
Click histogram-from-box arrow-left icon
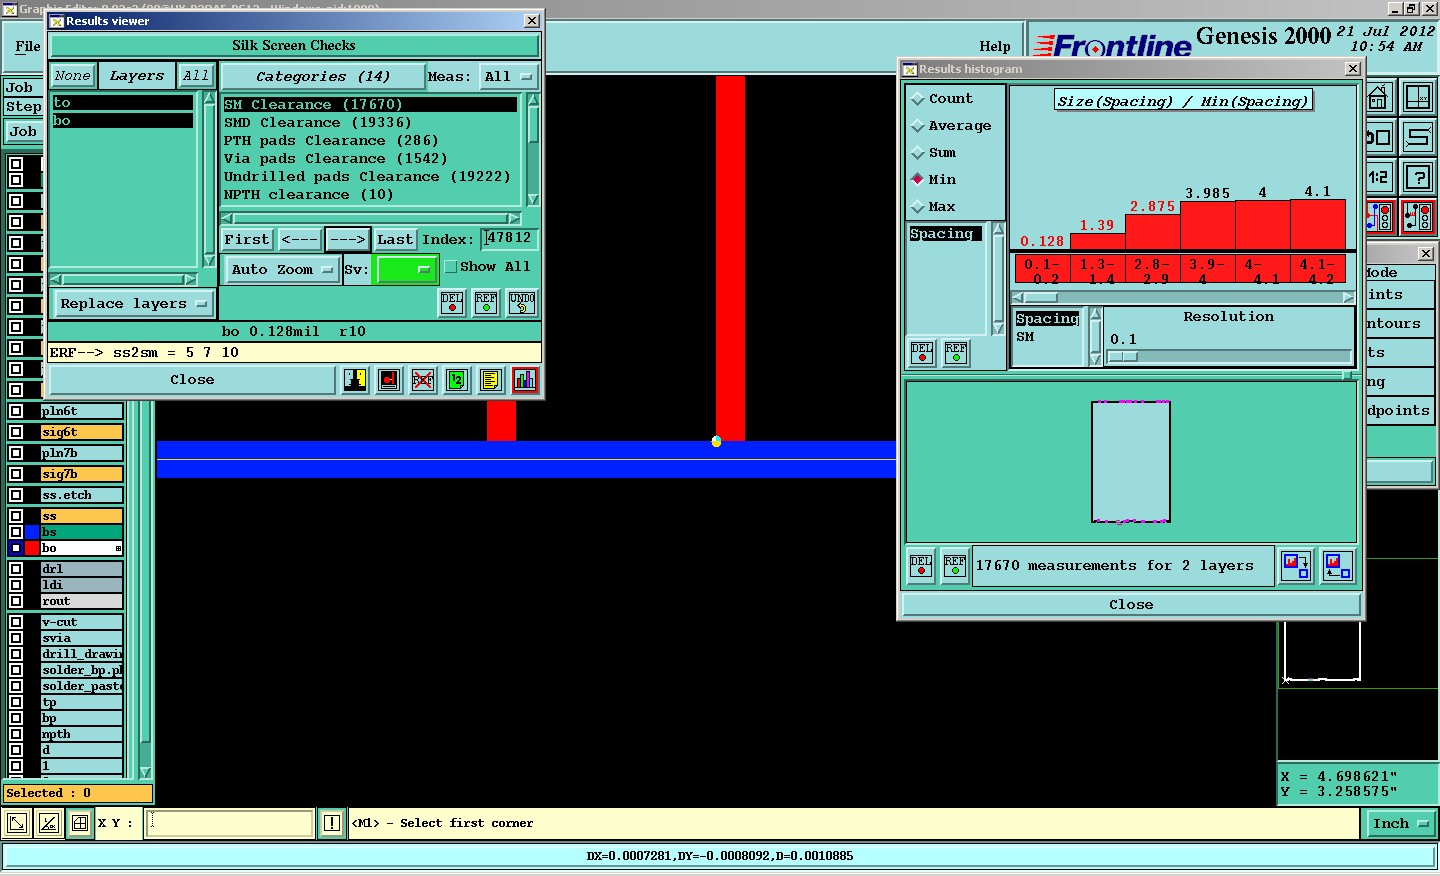[1337, 566]
